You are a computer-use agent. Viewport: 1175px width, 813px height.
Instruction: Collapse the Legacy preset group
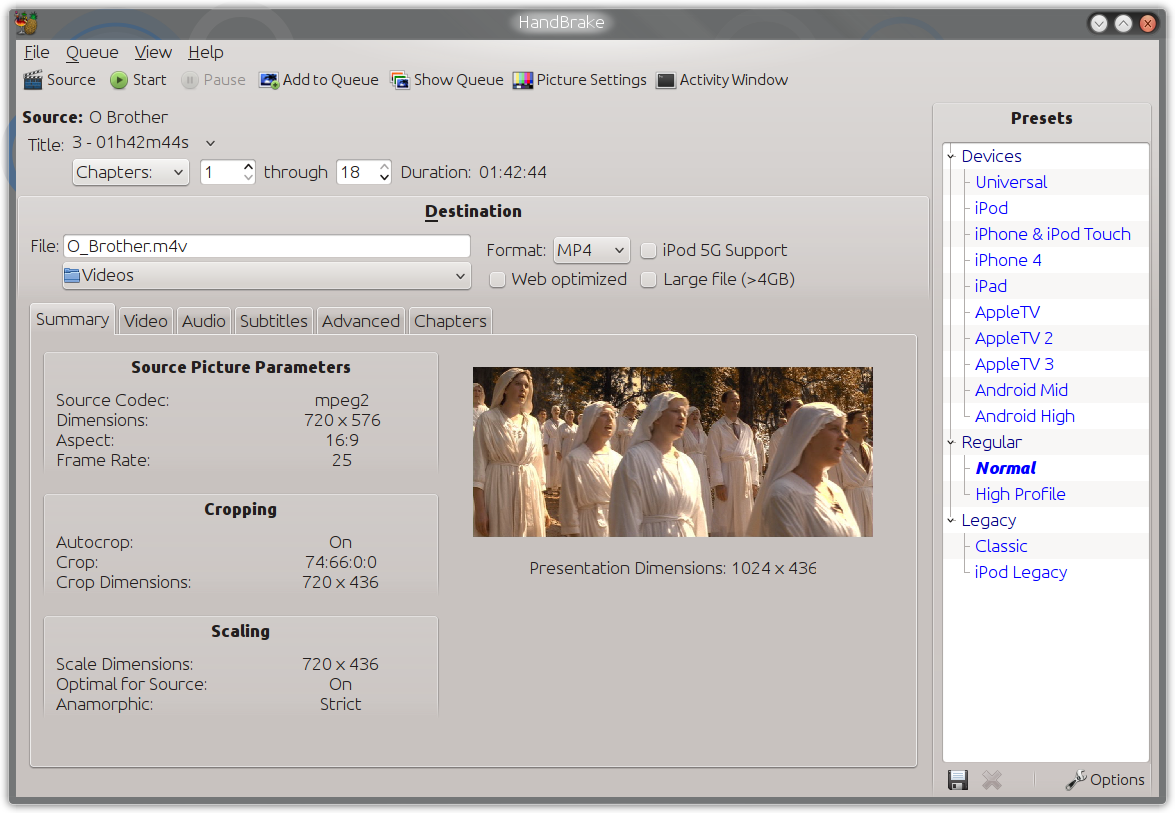(x=951, y=521)
